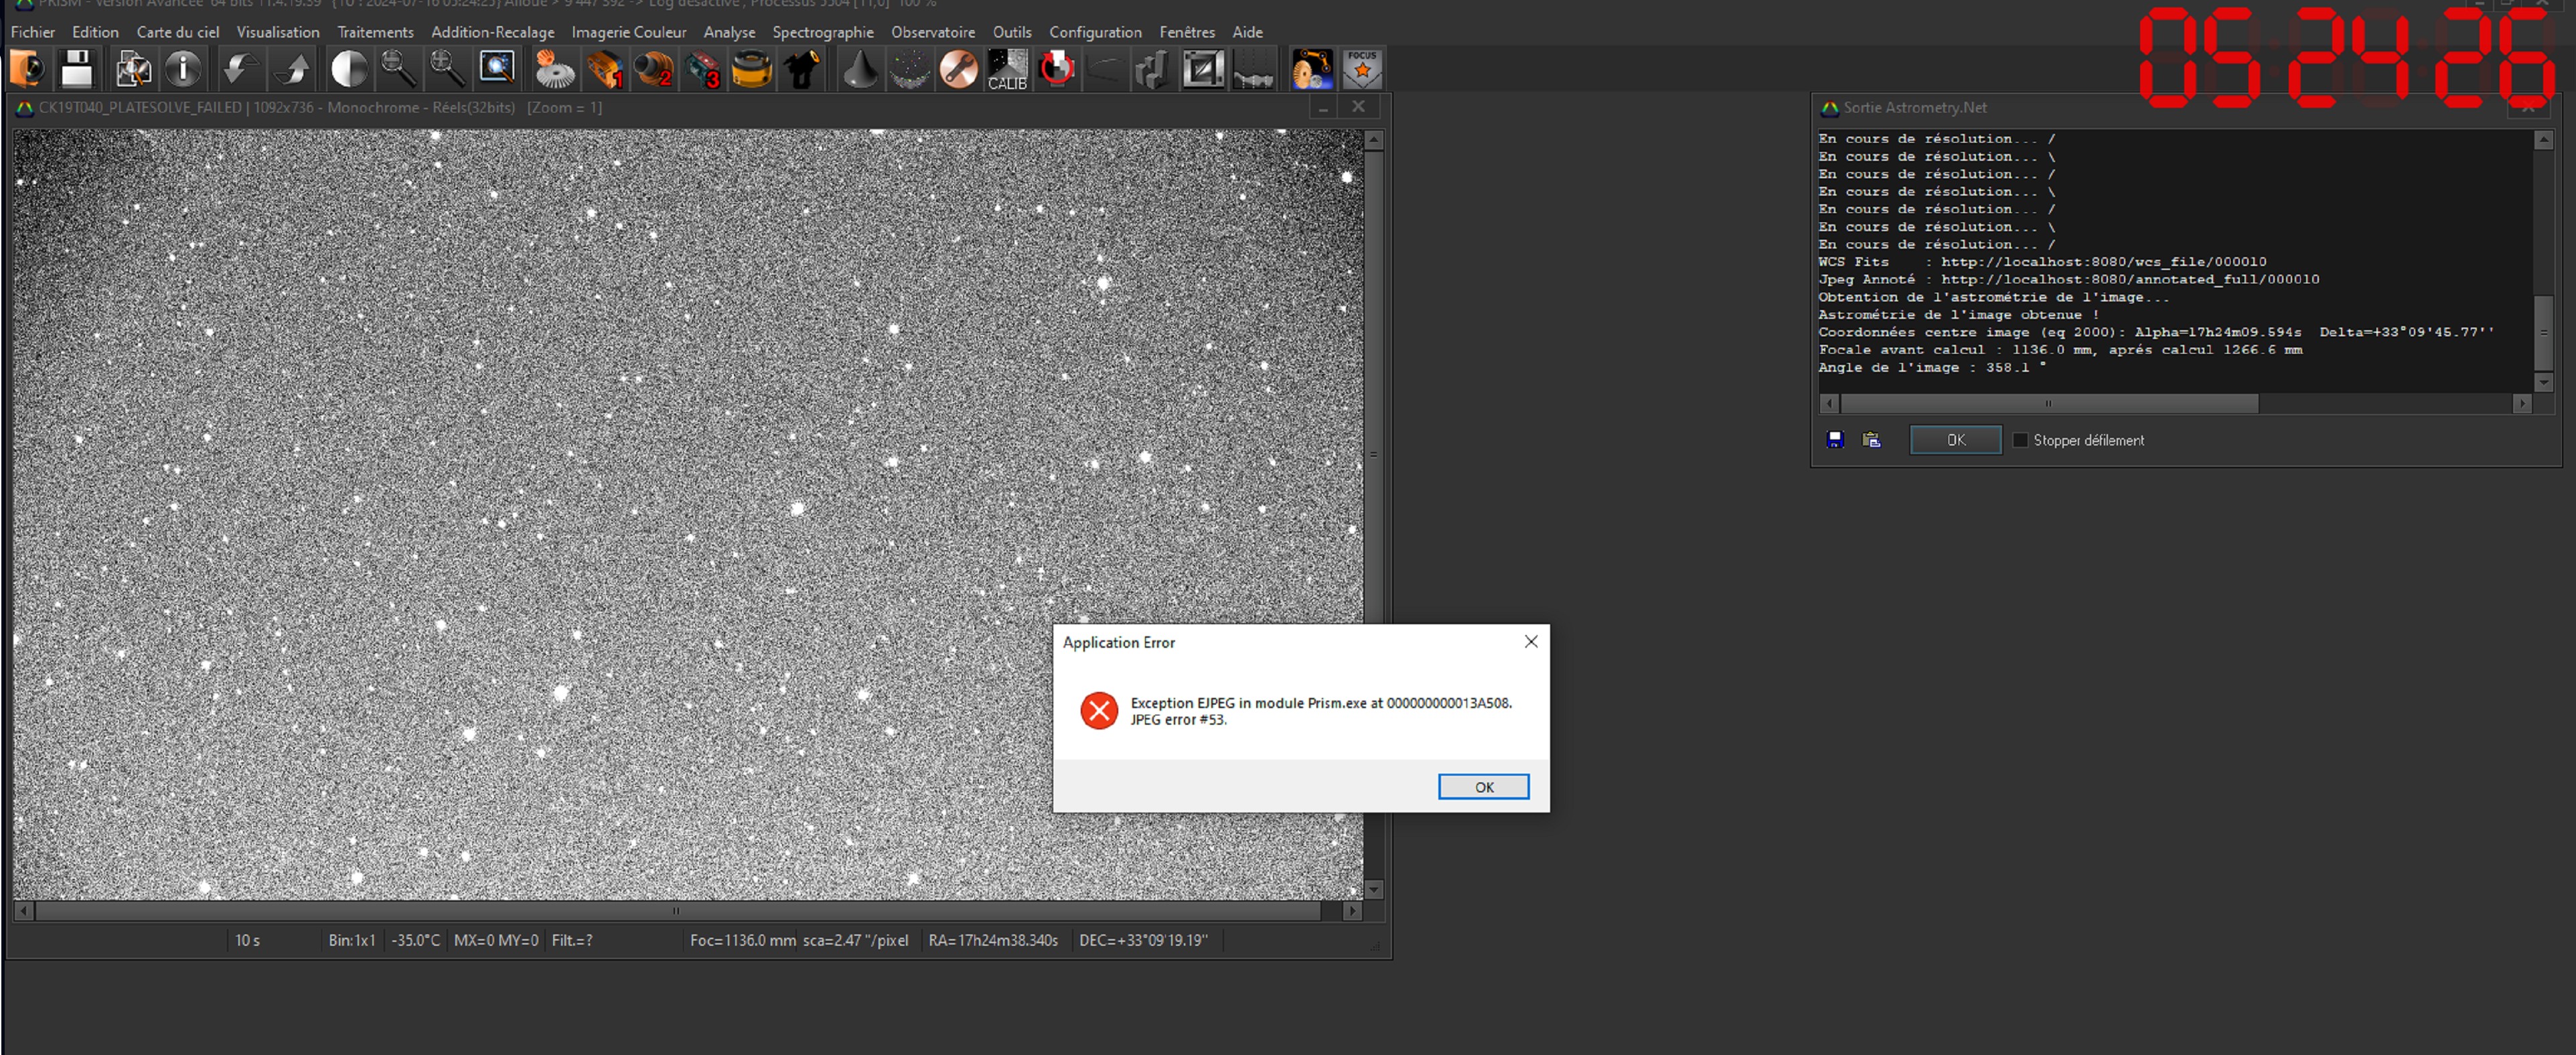Click OK in Application Error dialog

(x=1483, y=787)
